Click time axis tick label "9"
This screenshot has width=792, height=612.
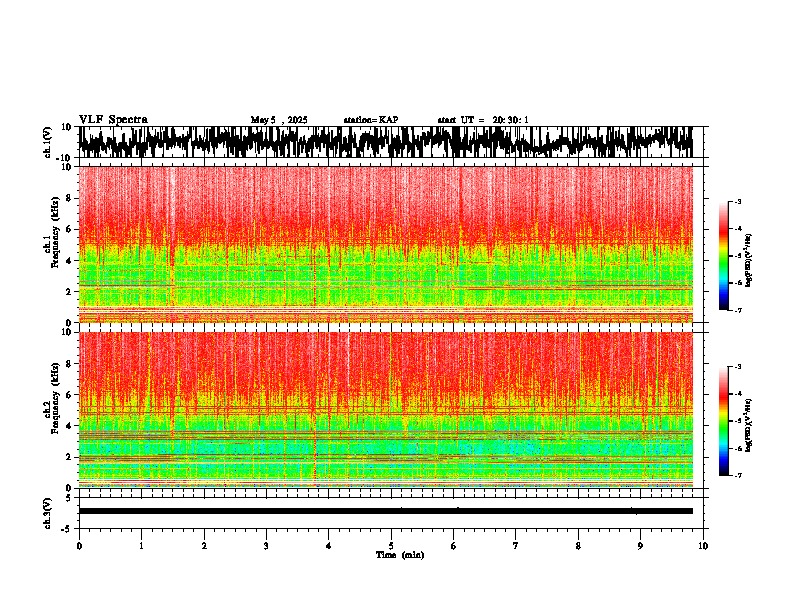pos(640,546)
